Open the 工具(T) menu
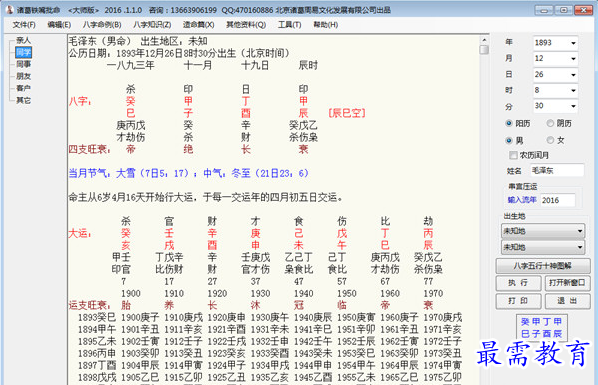The height and width of the screenshot is (385, 598). pos(289,25)
